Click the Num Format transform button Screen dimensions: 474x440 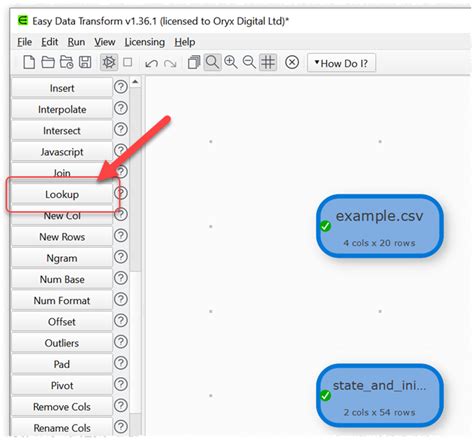coord(62,301)
